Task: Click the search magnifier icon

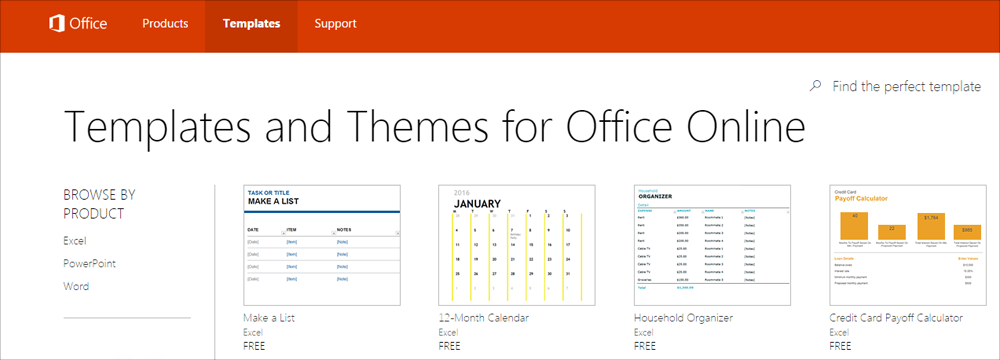Action: tap(814, 86)
